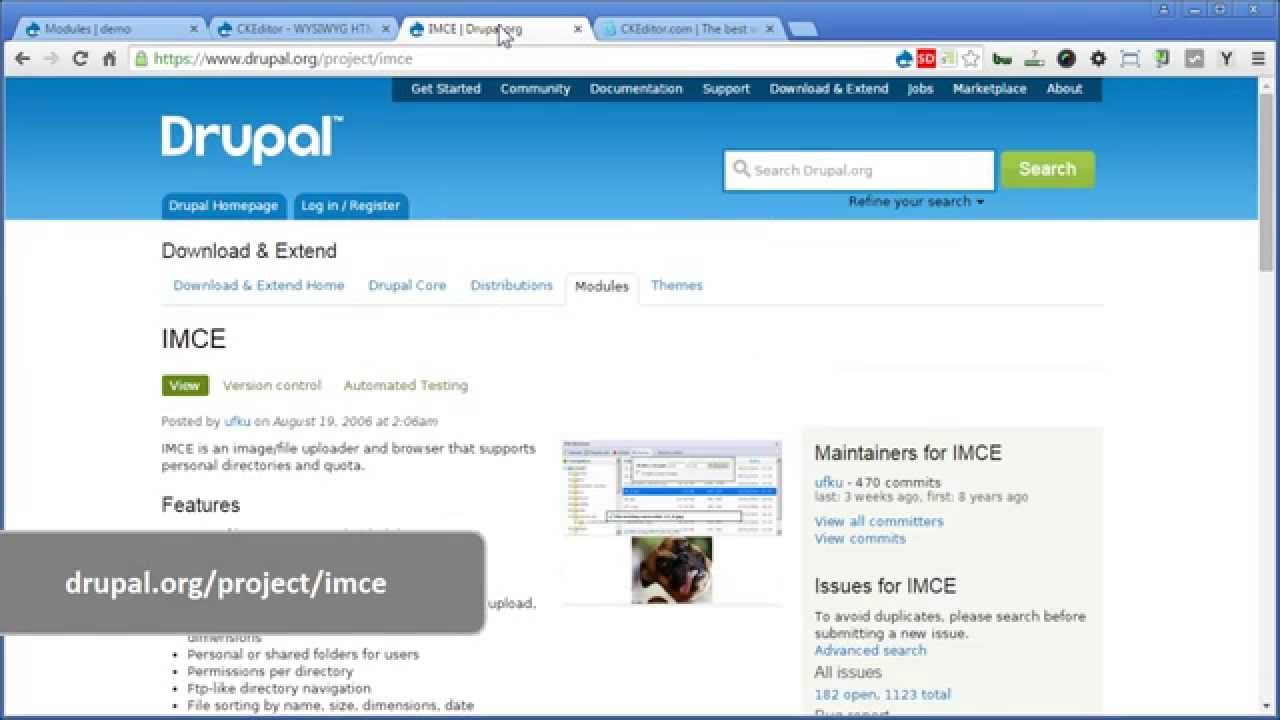The width and height of the screenshot is (1280, 720).
Task: Click the 'View all committers' link
Action: pyautogui.click(x=879, y=521)
